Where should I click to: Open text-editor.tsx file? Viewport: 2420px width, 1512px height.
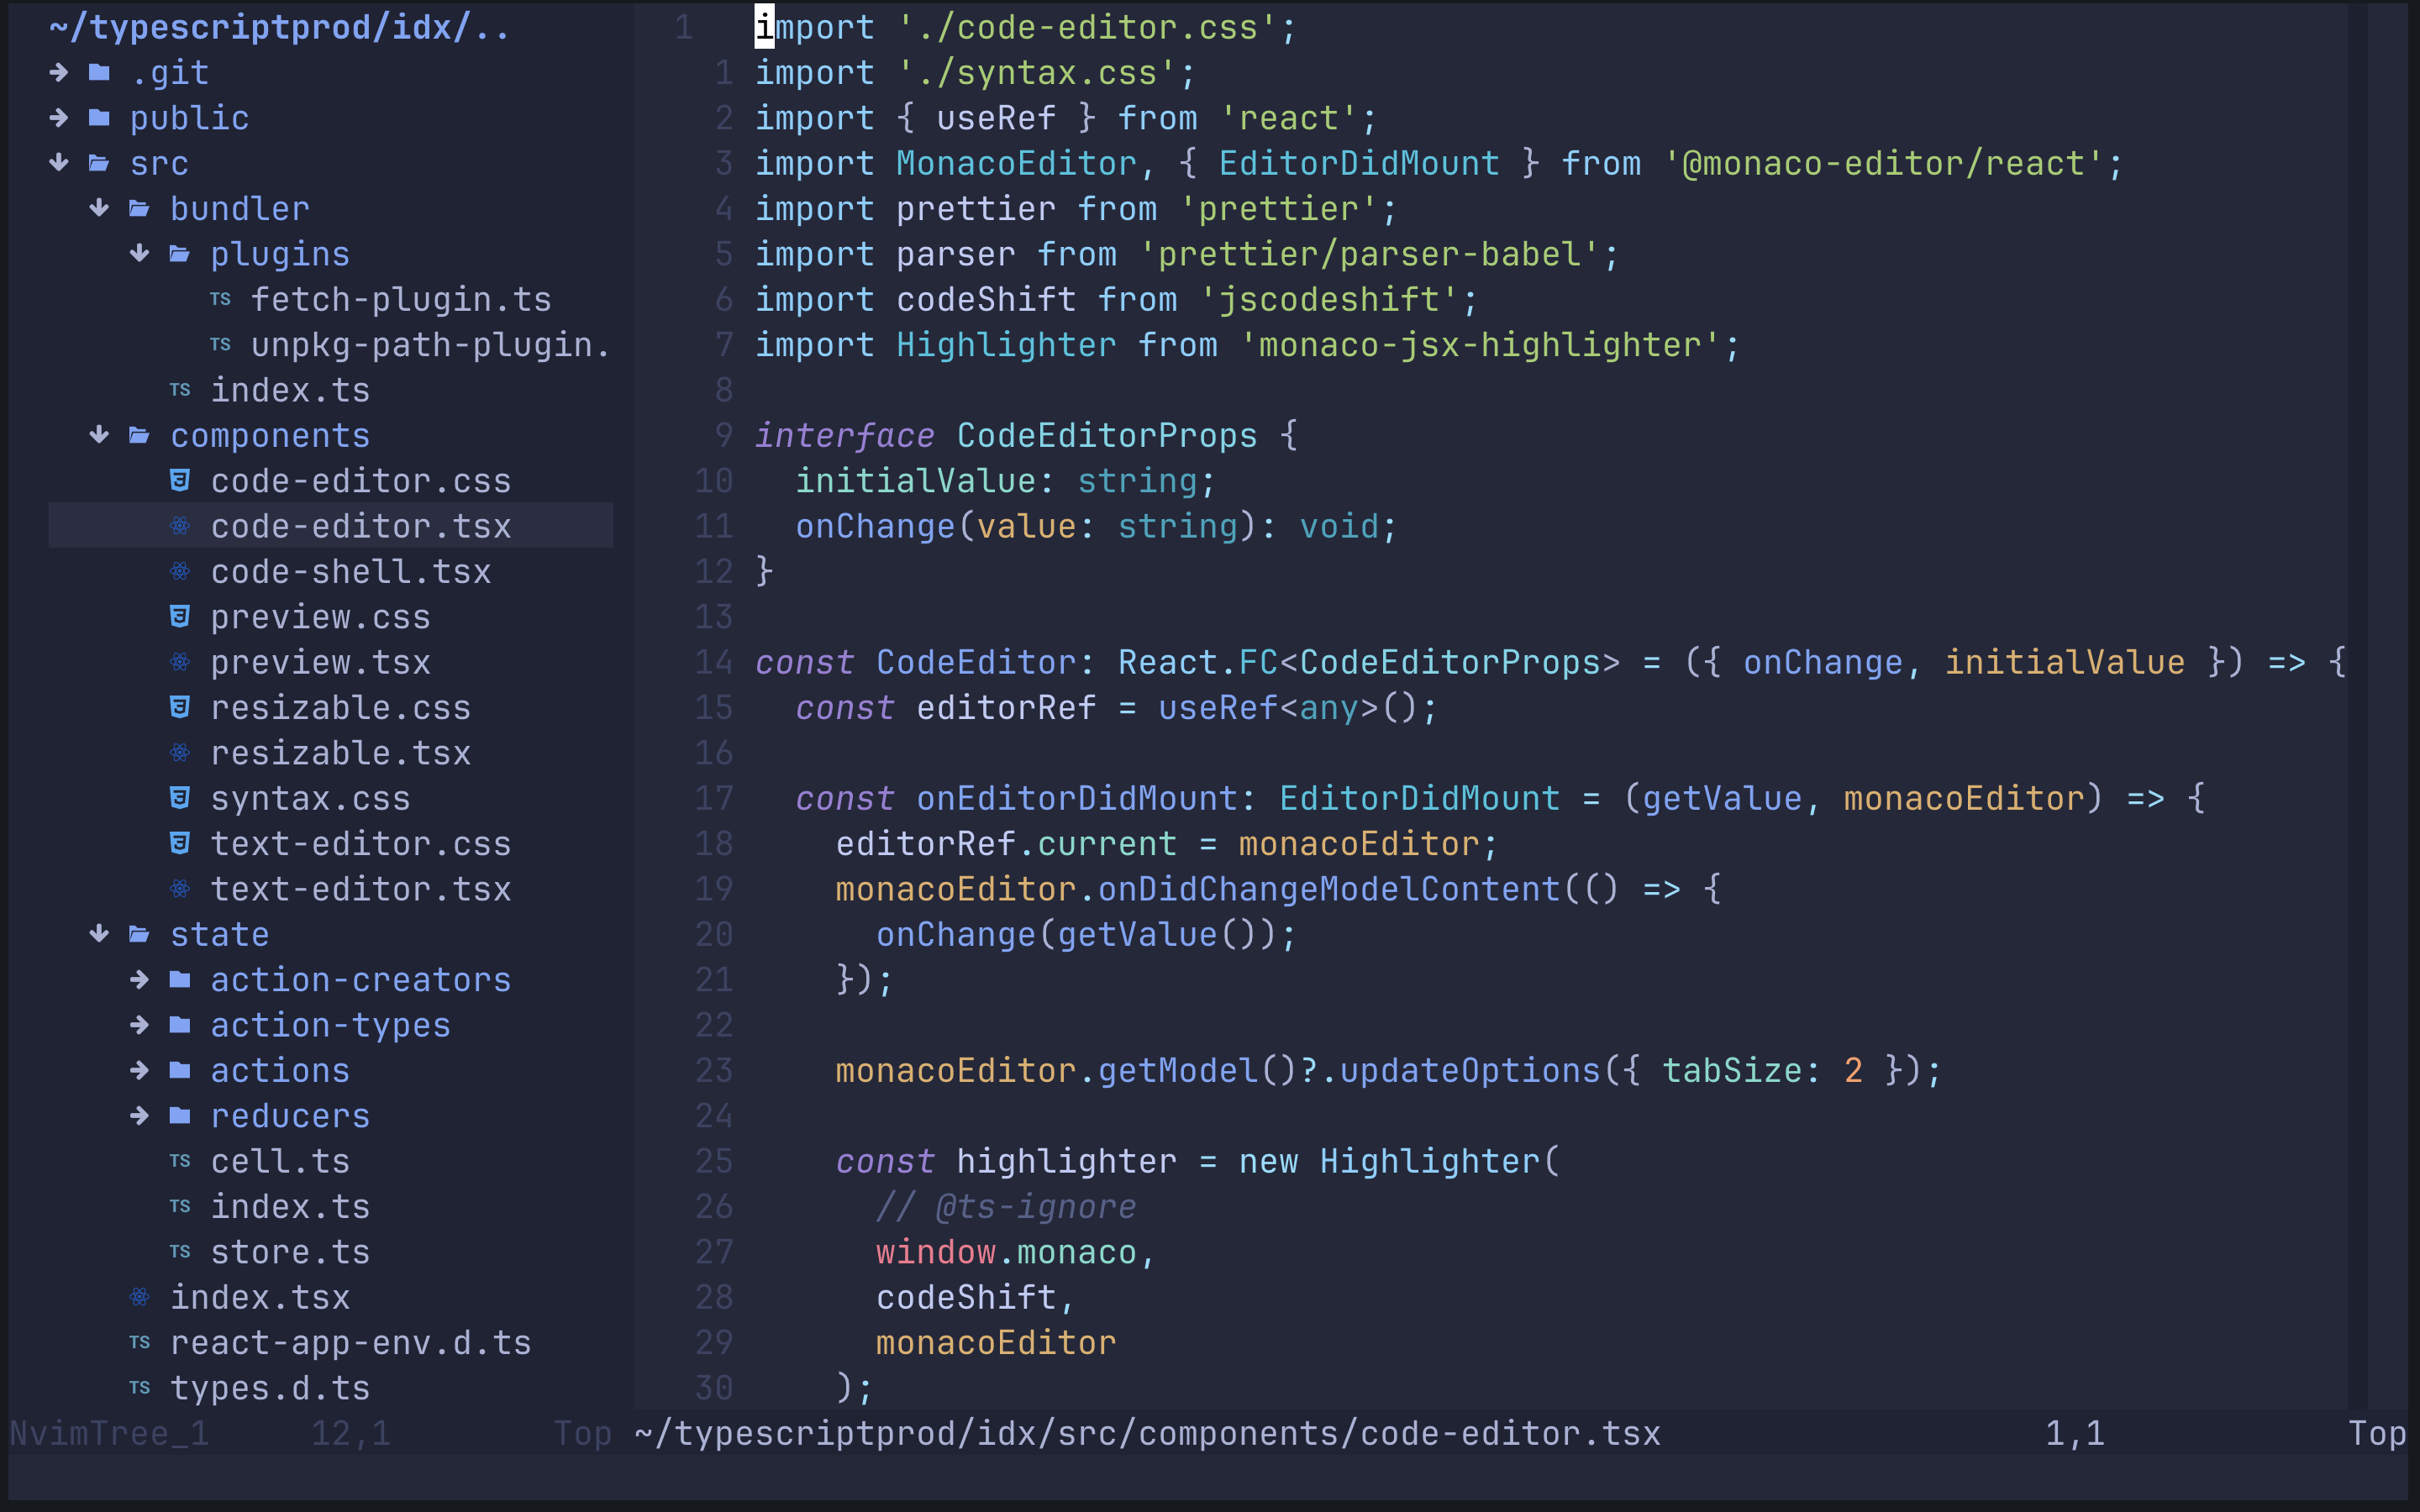pos(360,889)
